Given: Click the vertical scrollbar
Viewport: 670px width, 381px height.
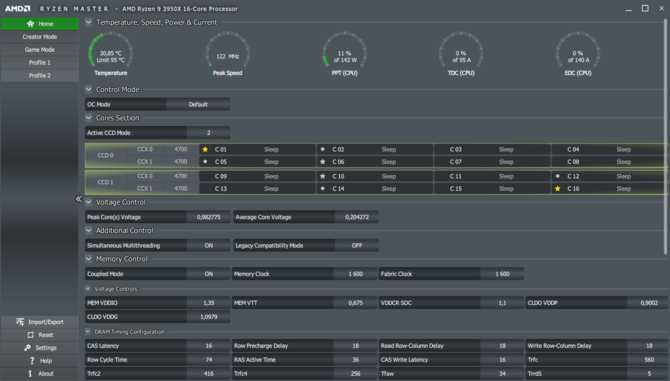Looking at the screenshot, I should [x=665, y=137].
